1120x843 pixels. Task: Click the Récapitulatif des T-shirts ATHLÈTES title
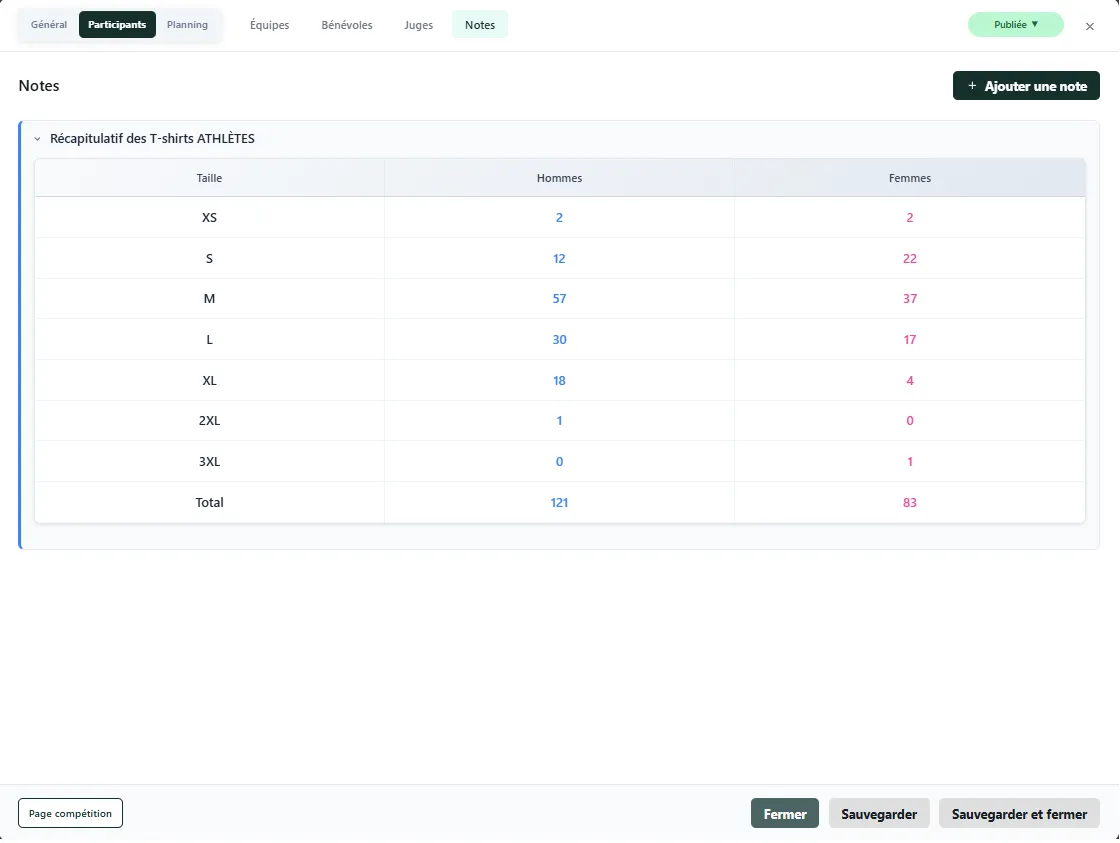[x=152, y=139]
